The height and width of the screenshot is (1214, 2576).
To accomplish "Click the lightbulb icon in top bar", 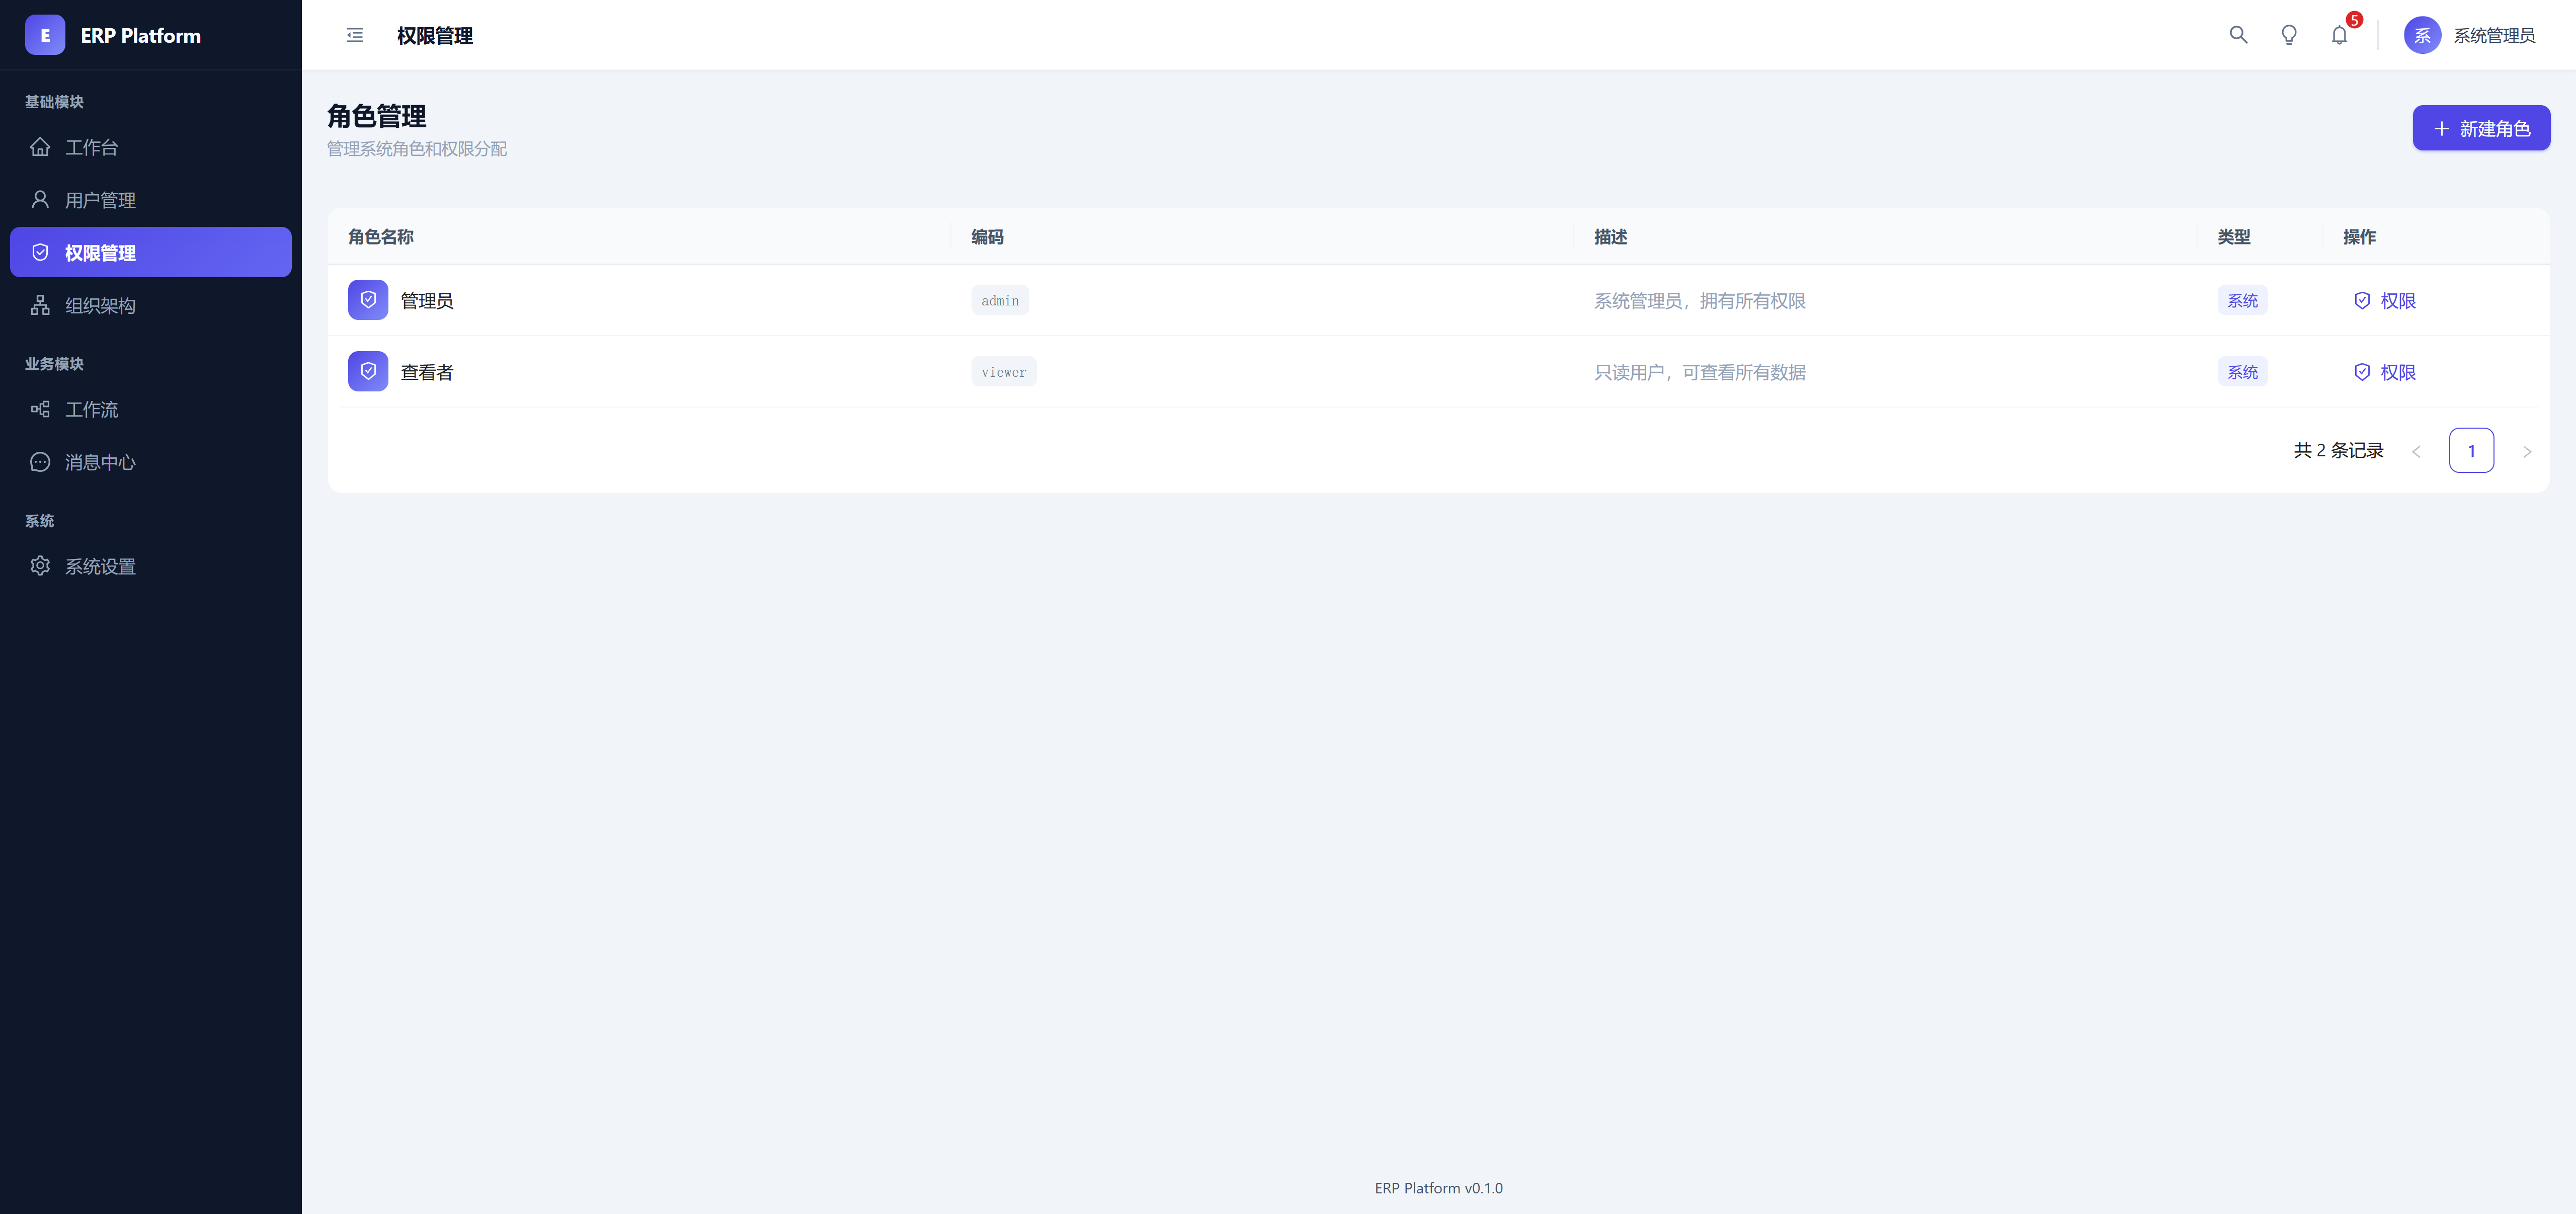I will (x=2288, y=35).
